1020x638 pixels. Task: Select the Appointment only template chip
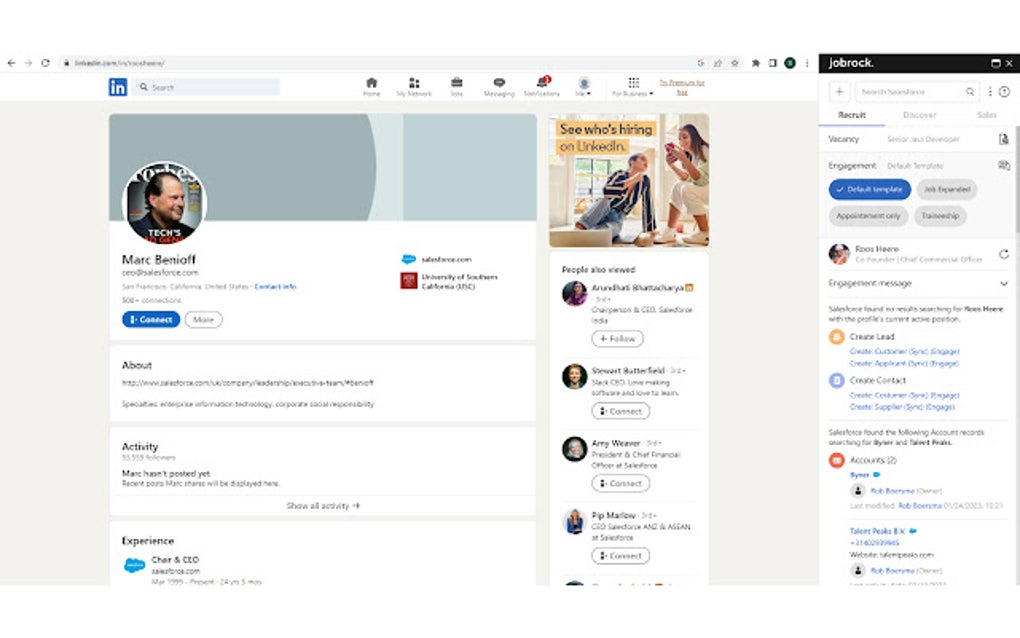click(868, 215)
